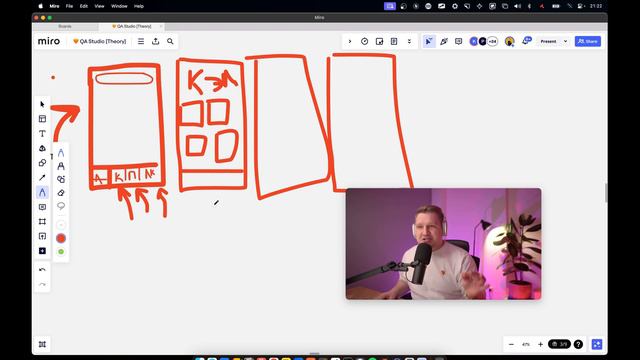
Task: Search the board with magnifier icon
Action: pyautogui.click(x=170, y=41)
